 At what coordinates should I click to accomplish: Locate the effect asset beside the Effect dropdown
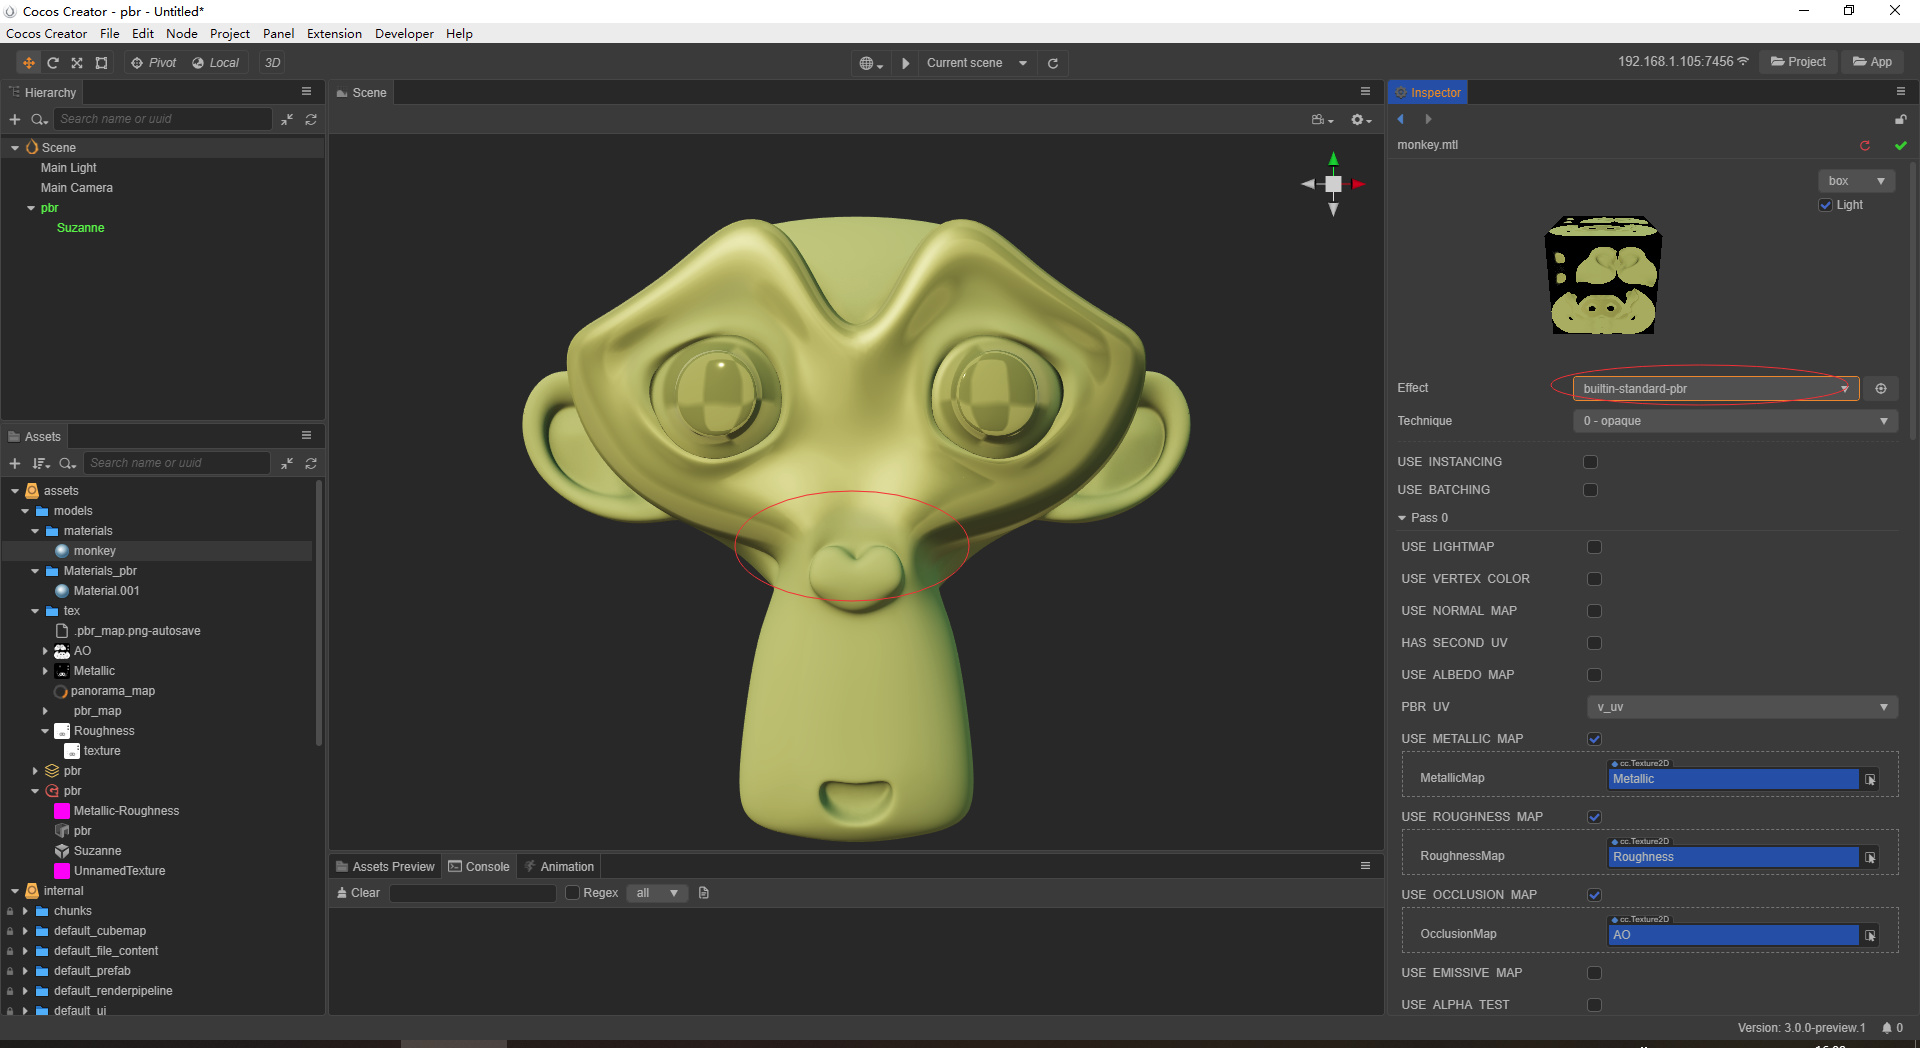coord(1881,388)
